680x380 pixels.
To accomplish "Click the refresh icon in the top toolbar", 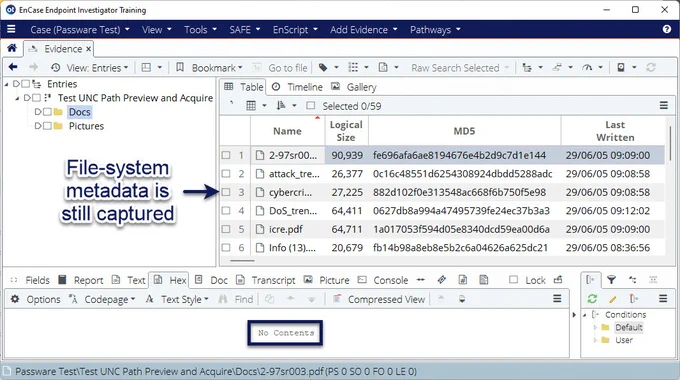I will 651,67.
